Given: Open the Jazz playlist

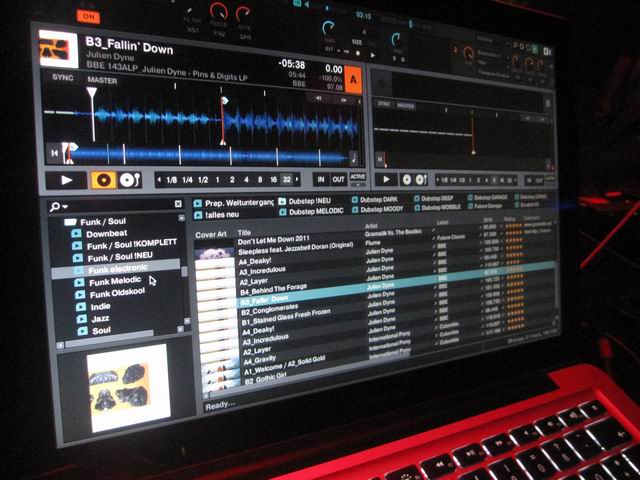Looking at the screenshot, I should [100, 319].
